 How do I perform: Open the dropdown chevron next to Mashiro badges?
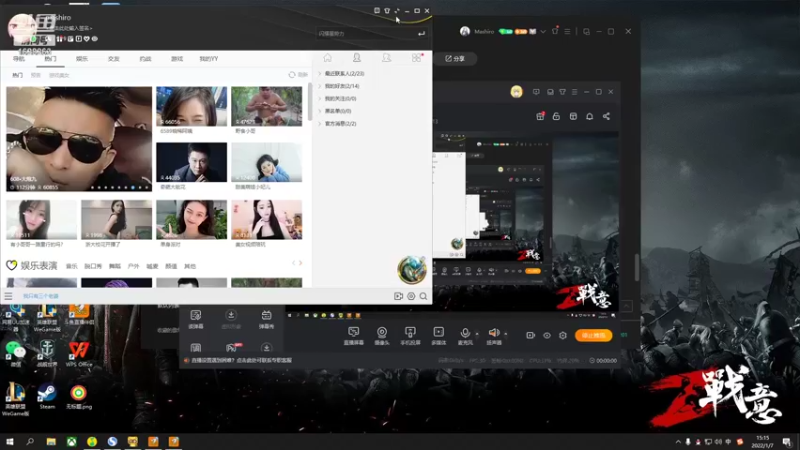point(543,31)
